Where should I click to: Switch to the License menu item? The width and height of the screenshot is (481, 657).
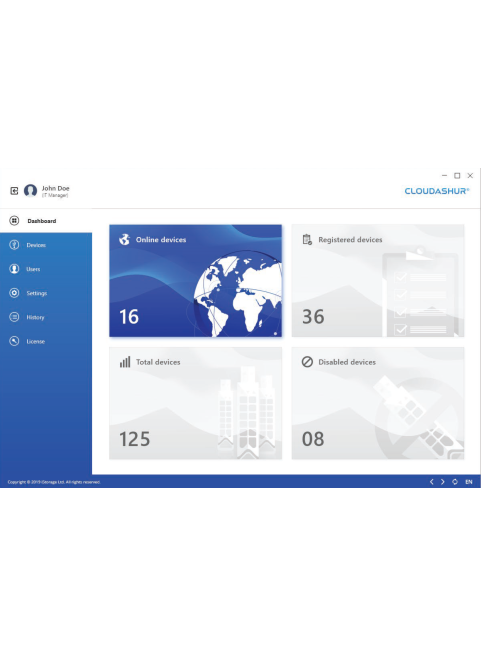point(46,341)
